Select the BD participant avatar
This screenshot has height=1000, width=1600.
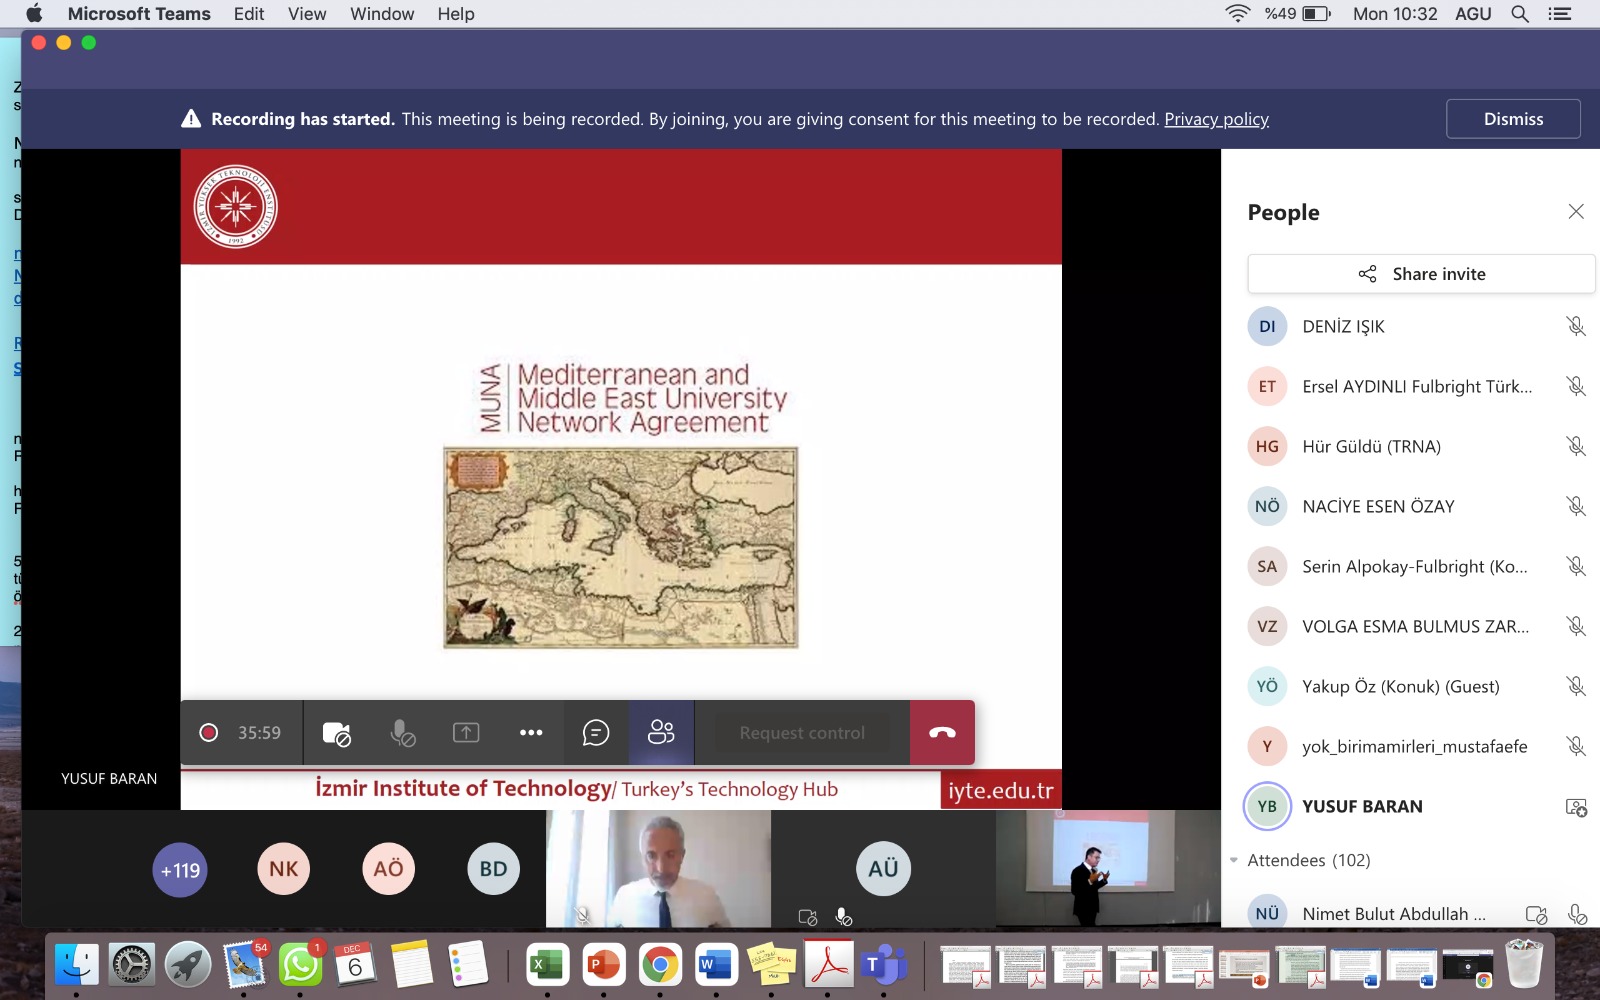click(x=493, y=869)
